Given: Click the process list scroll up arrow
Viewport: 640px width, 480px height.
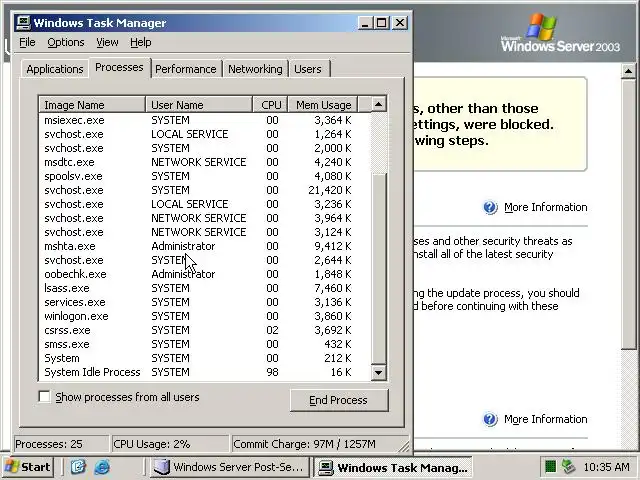Looking at the screenshot, I should click(x=378, y=104).
